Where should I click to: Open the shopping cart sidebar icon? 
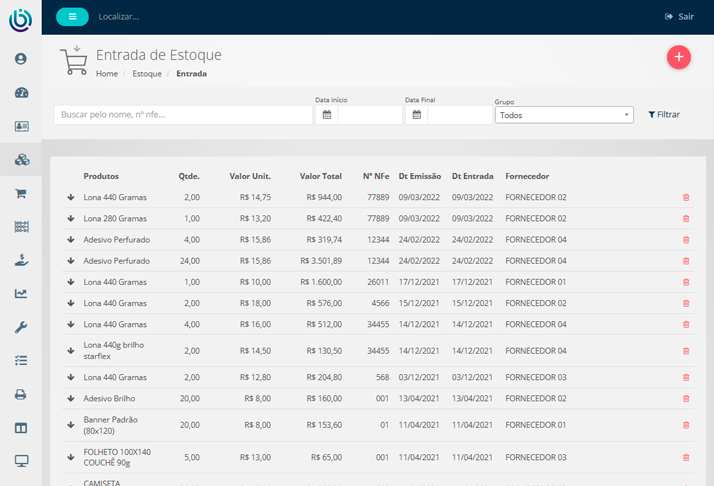pos(21,193)
